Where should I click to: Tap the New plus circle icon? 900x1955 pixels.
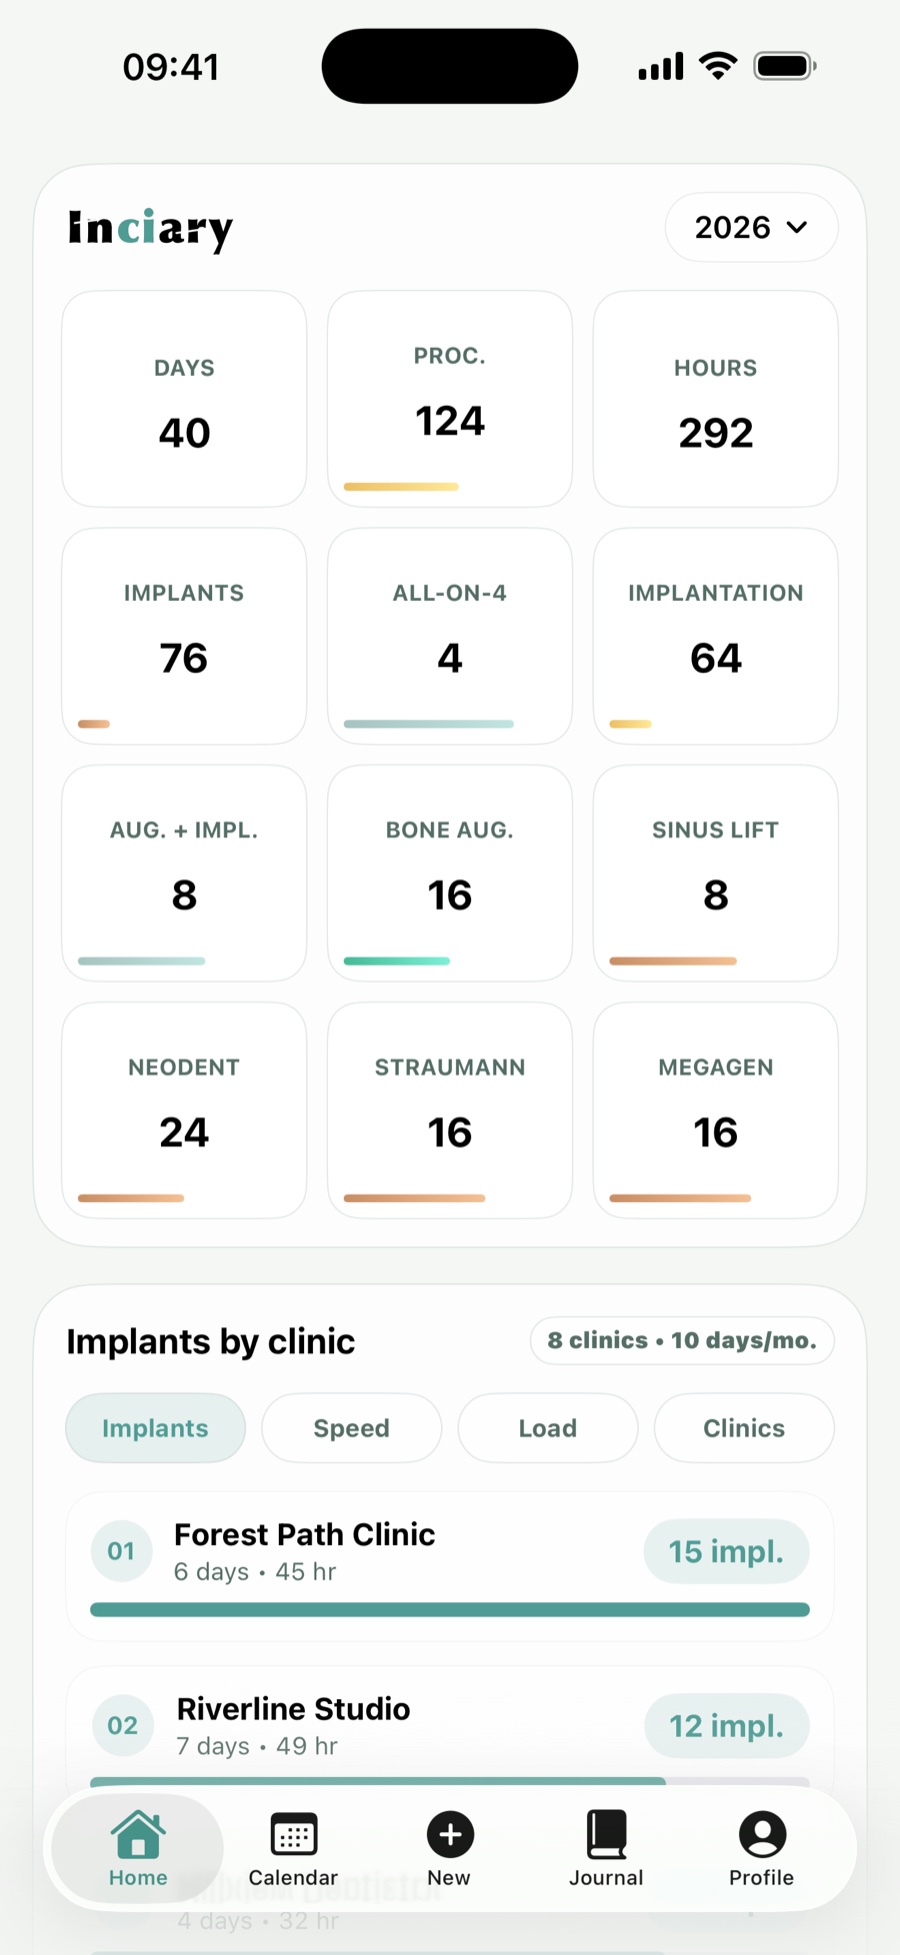pos(450,1834)
